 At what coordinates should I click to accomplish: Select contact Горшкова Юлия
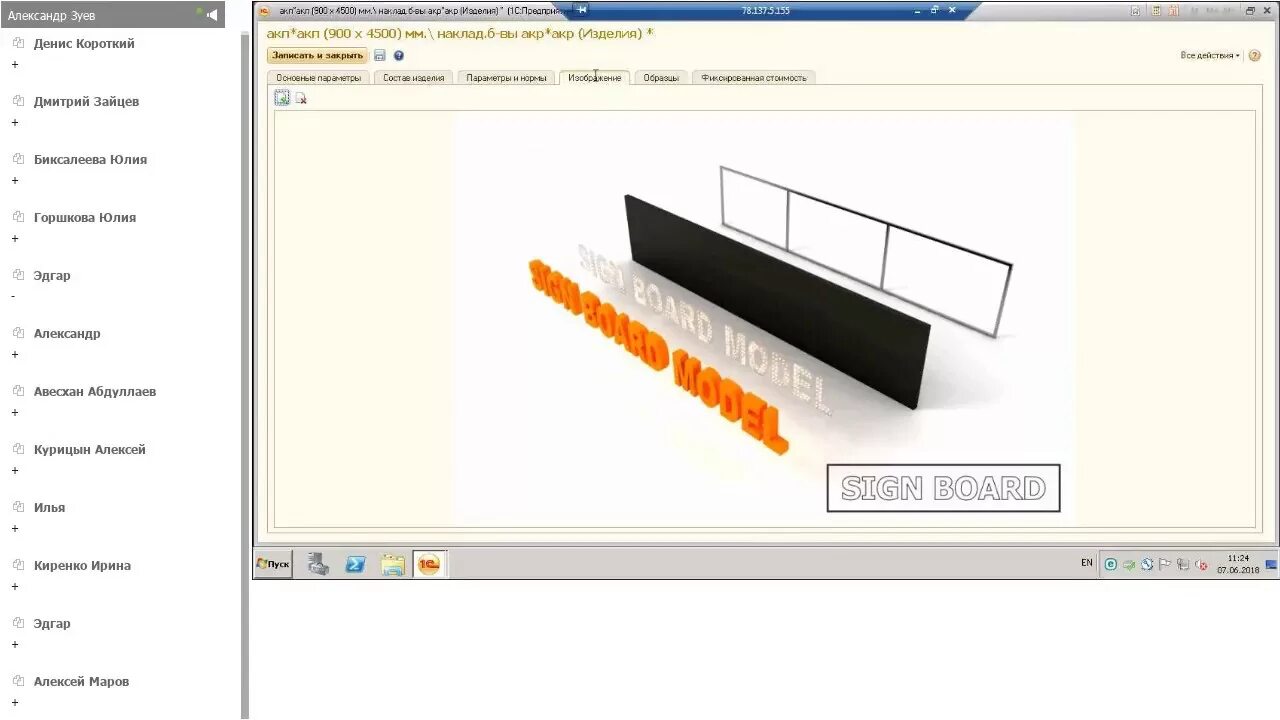pos(85,217)
